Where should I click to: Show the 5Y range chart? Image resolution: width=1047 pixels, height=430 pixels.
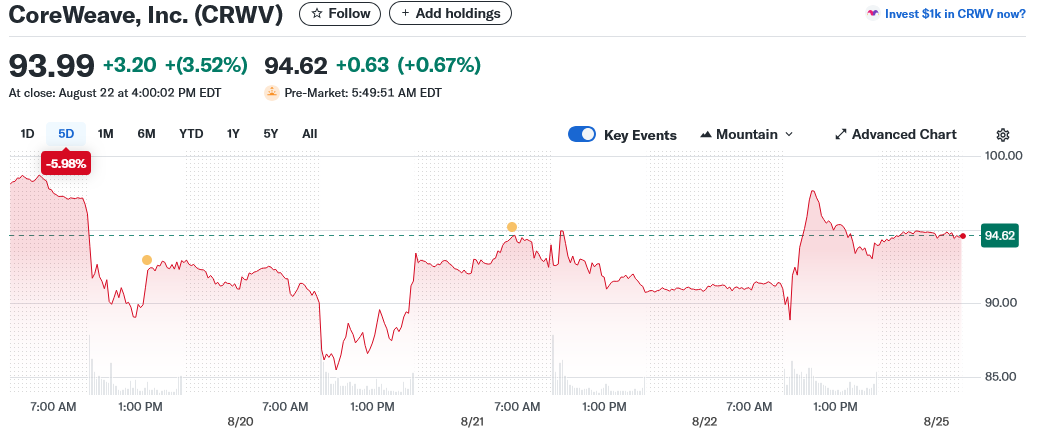point(270,134)
